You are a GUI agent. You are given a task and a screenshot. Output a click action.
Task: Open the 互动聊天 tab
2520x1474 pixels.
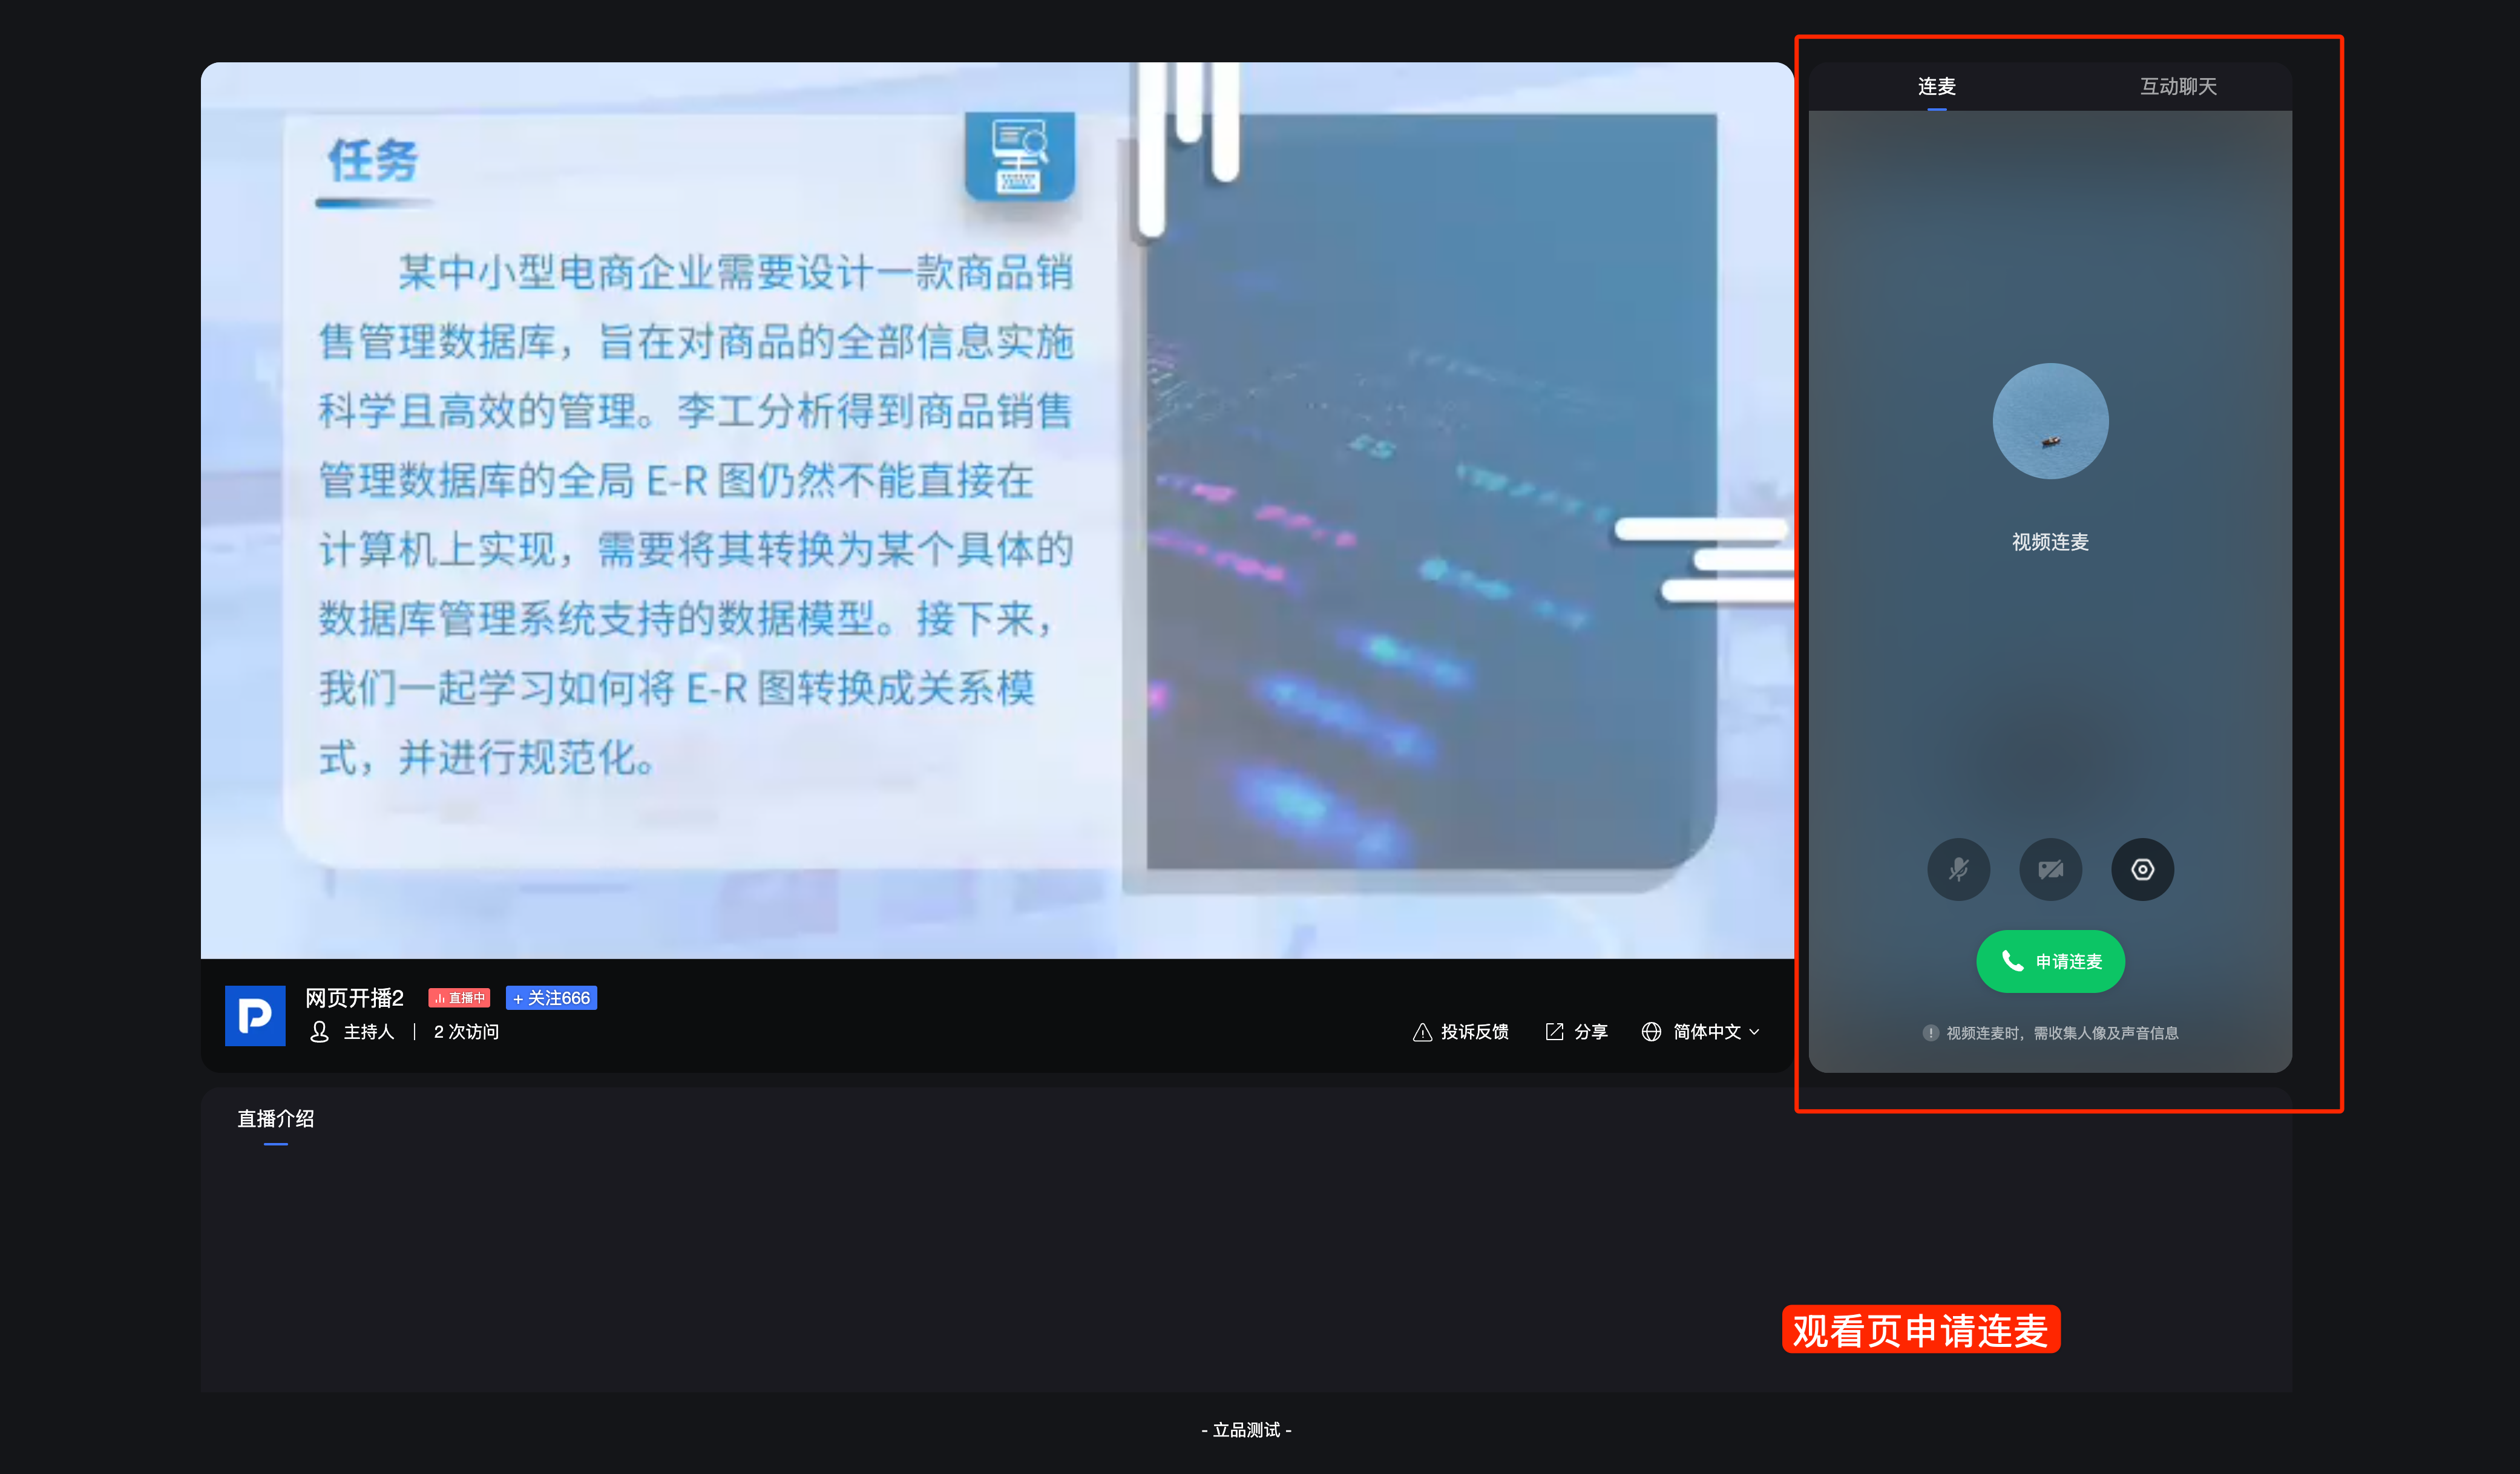(2178, 87)
